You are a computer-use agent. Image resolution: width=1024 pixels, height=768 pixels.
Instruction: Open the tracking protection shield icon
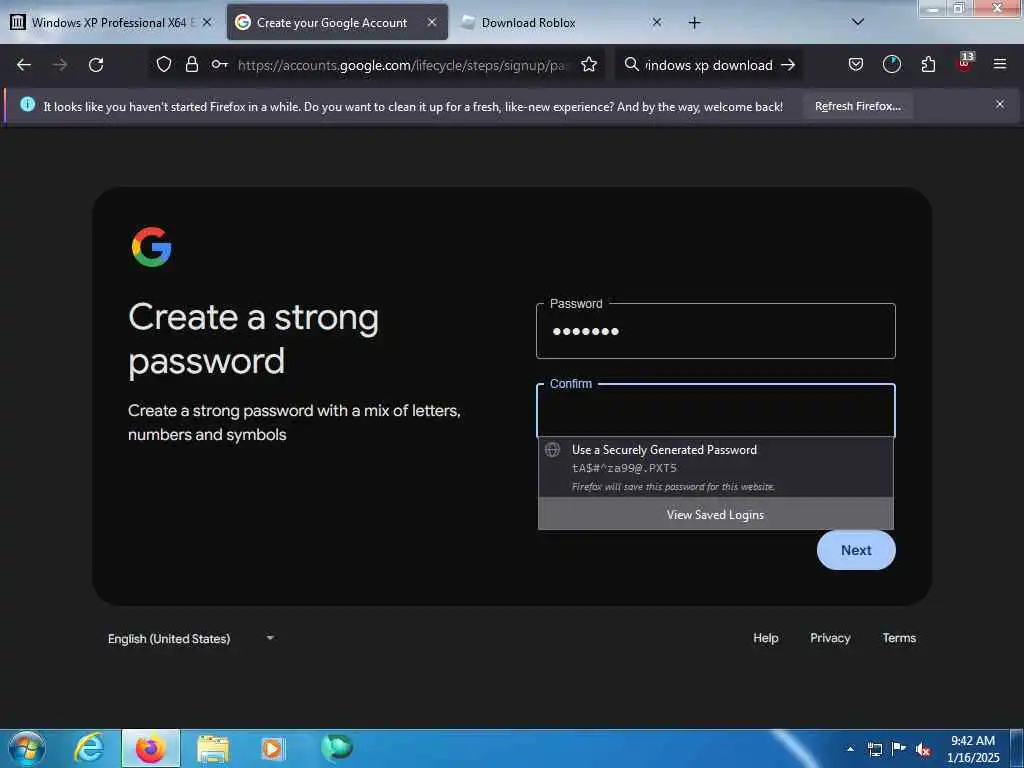coord(164,65)
